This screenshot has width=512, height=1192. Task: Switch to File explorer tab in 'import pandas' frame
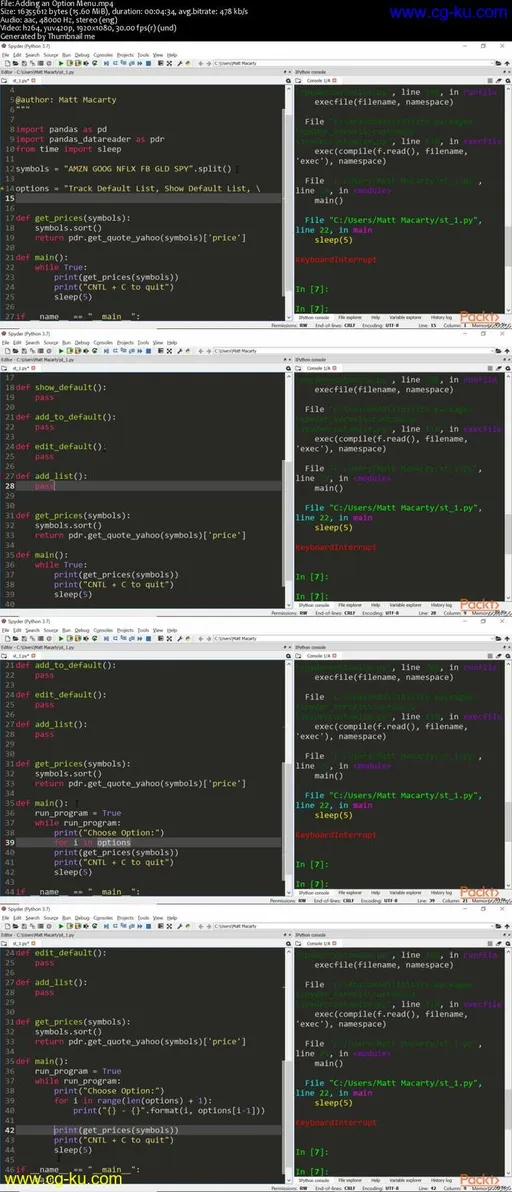click(350, 317)
